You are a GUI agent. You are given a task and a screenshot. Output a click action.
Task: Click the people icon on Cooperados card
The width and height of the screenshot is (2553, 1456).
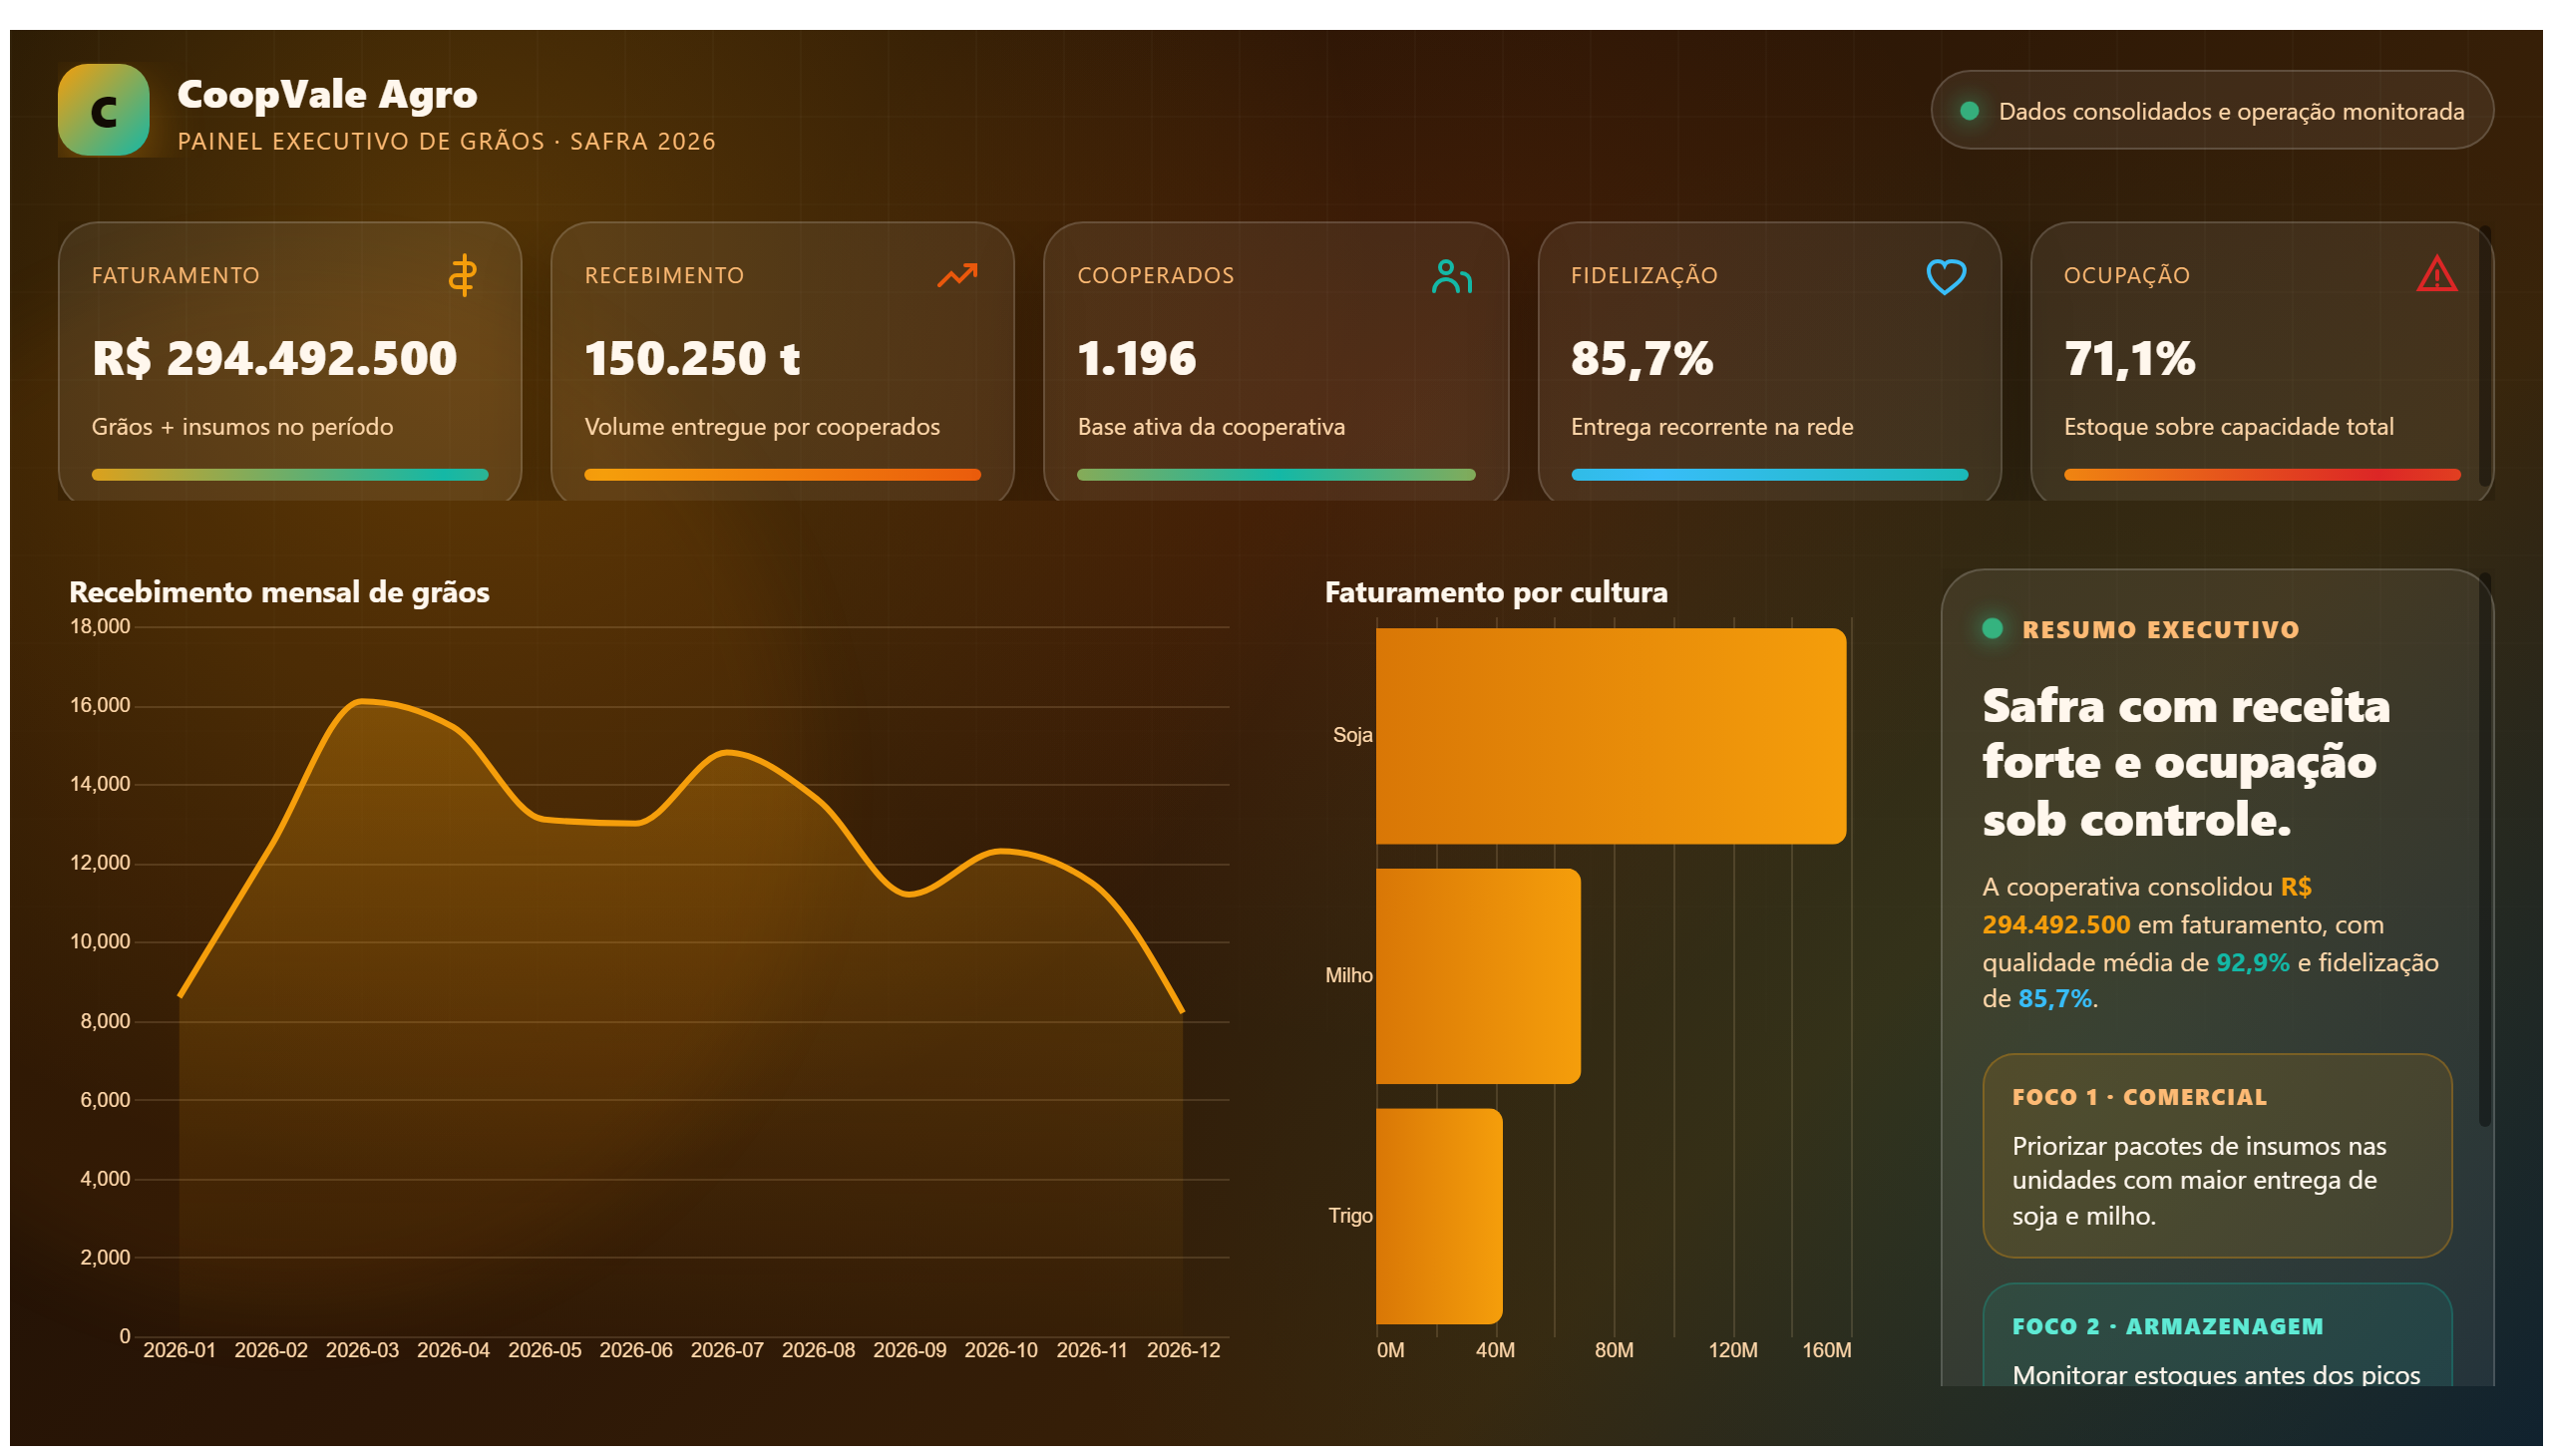(x=1451, y=276)
